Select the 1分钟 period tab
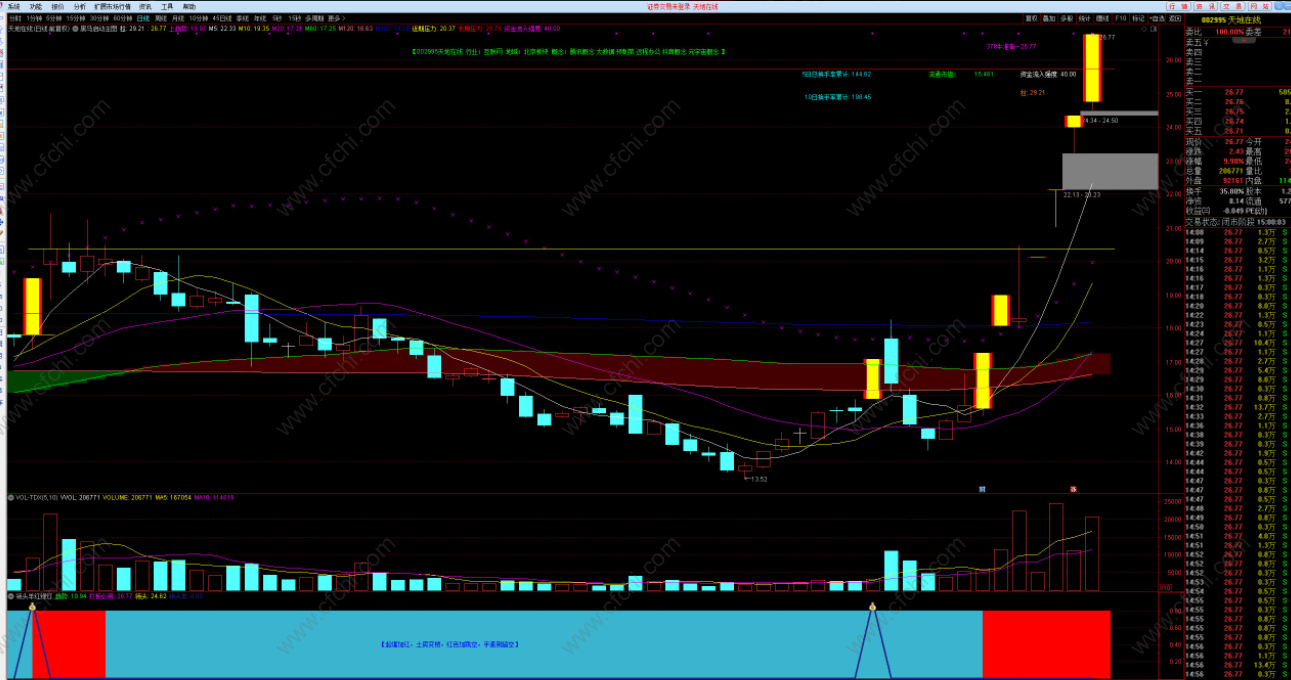This screenshot has height=680, width=1291. pyautogui.click(x=34, y=18)
